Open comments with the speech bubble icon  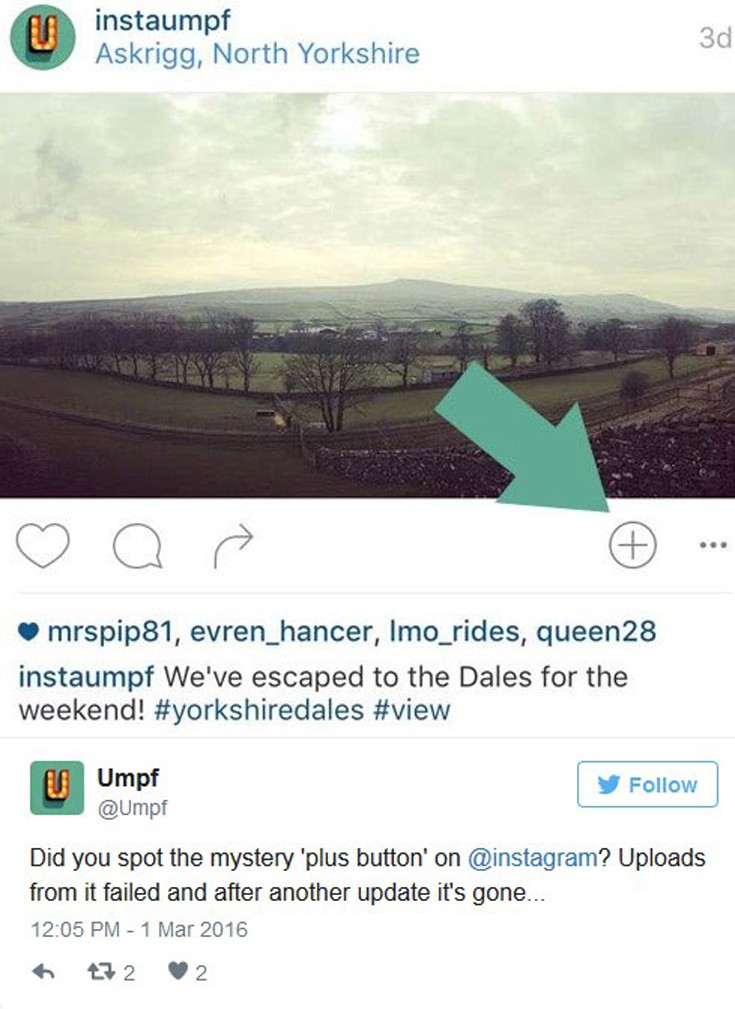click(x=137, y=546)
